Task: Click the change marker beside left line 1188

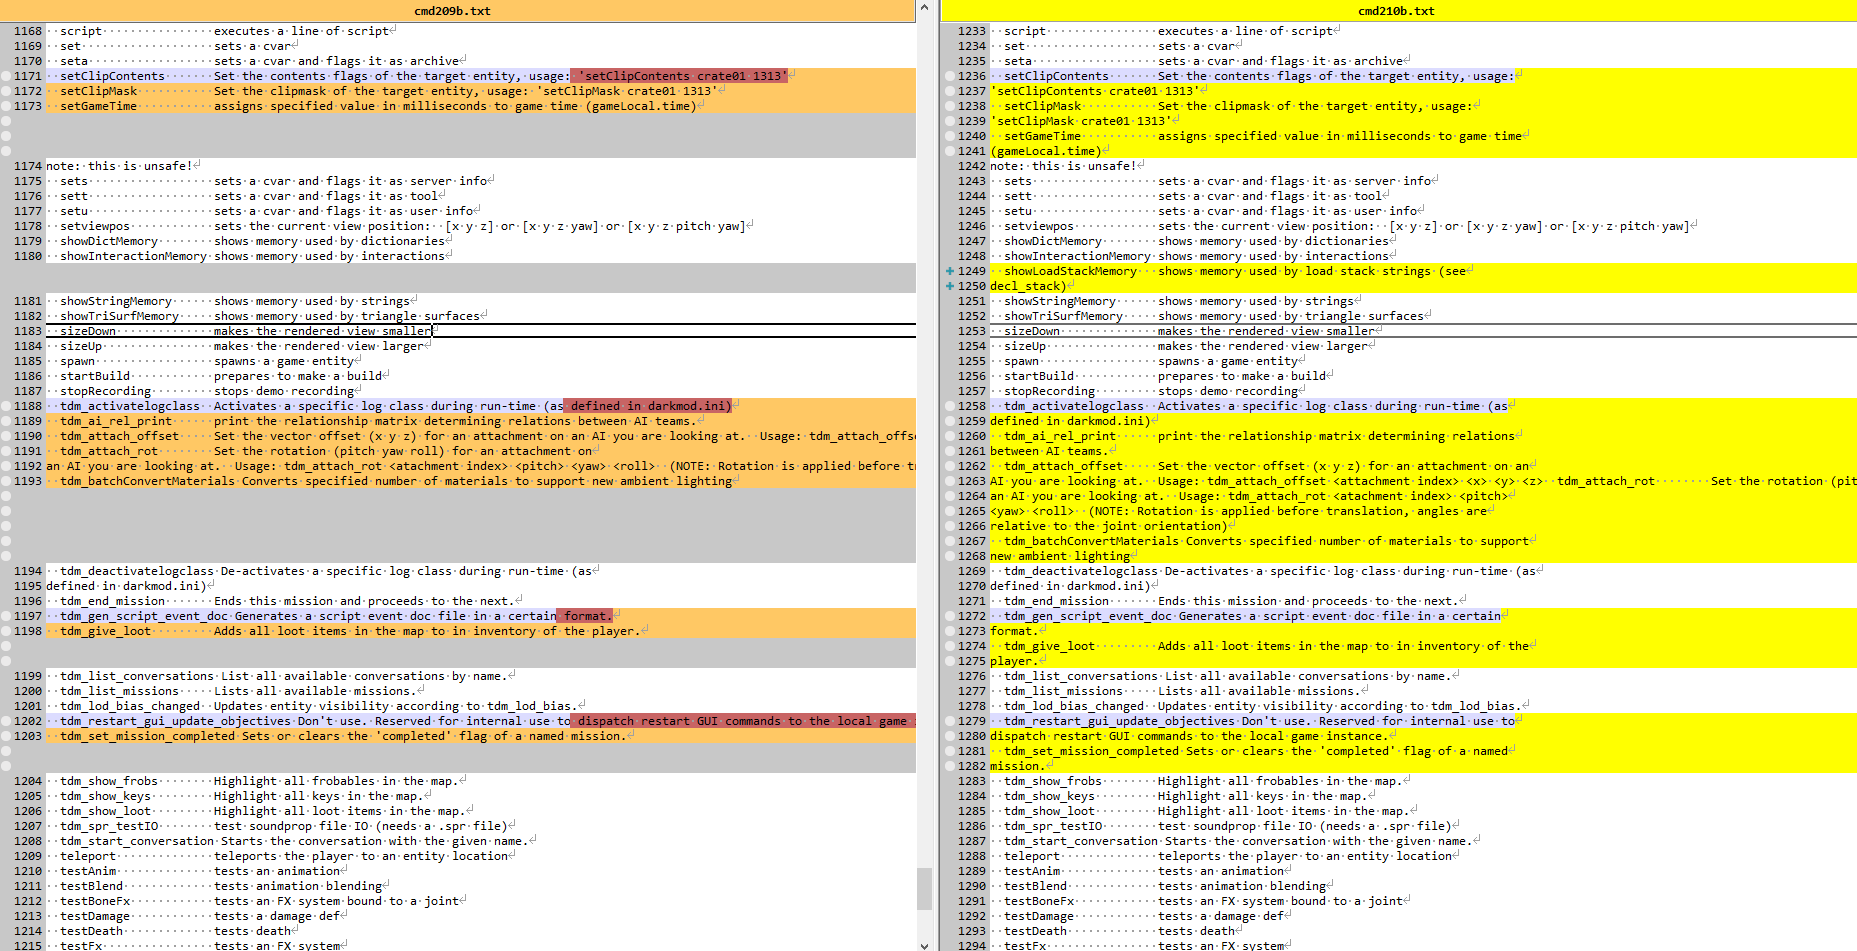Action: (6, 406)
